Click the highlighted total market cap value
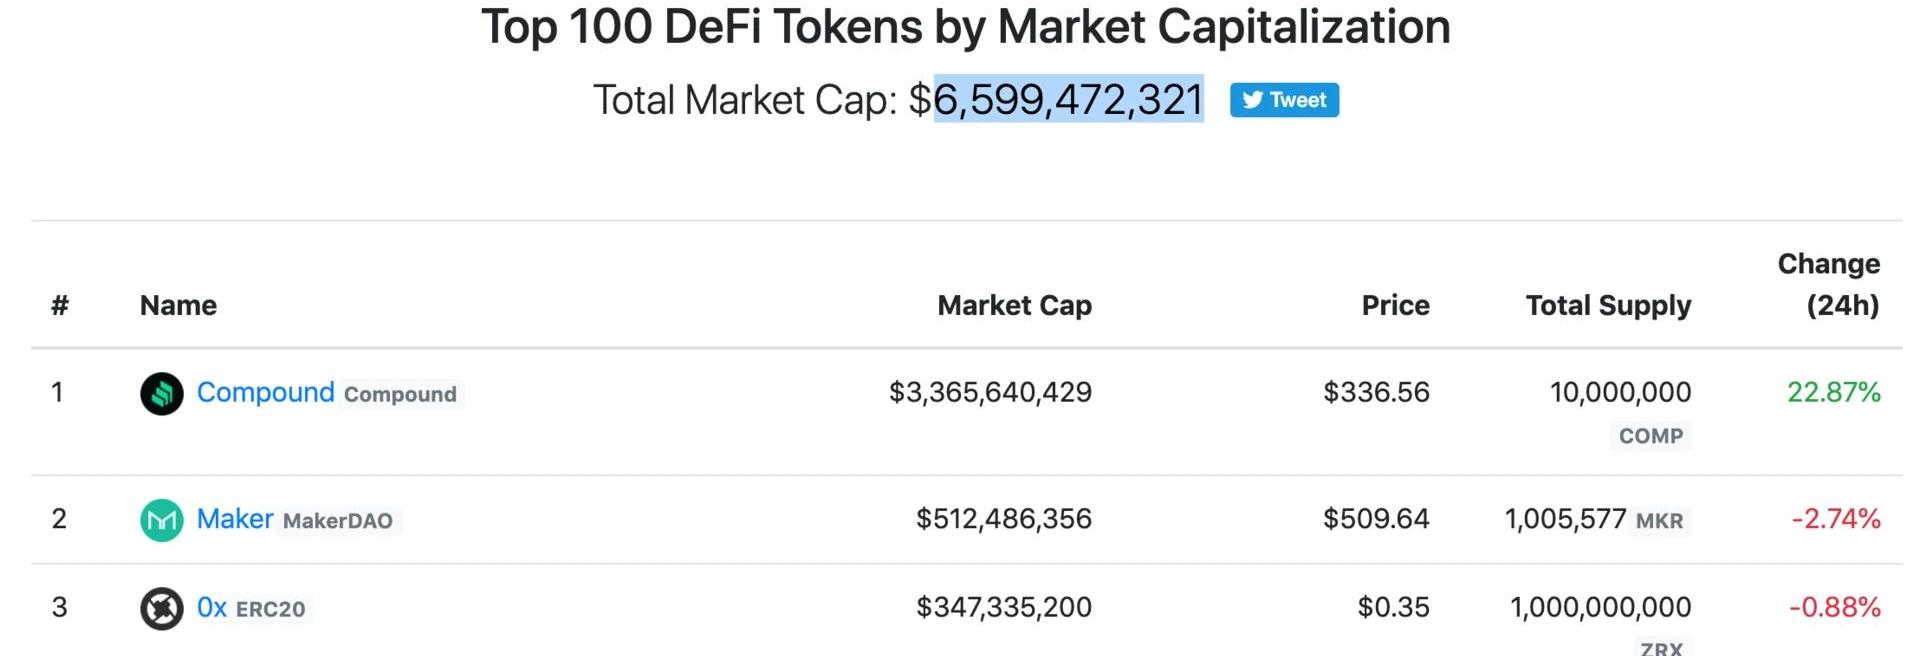This screenshot has width=1920, height=656. tap(1068, 99)
